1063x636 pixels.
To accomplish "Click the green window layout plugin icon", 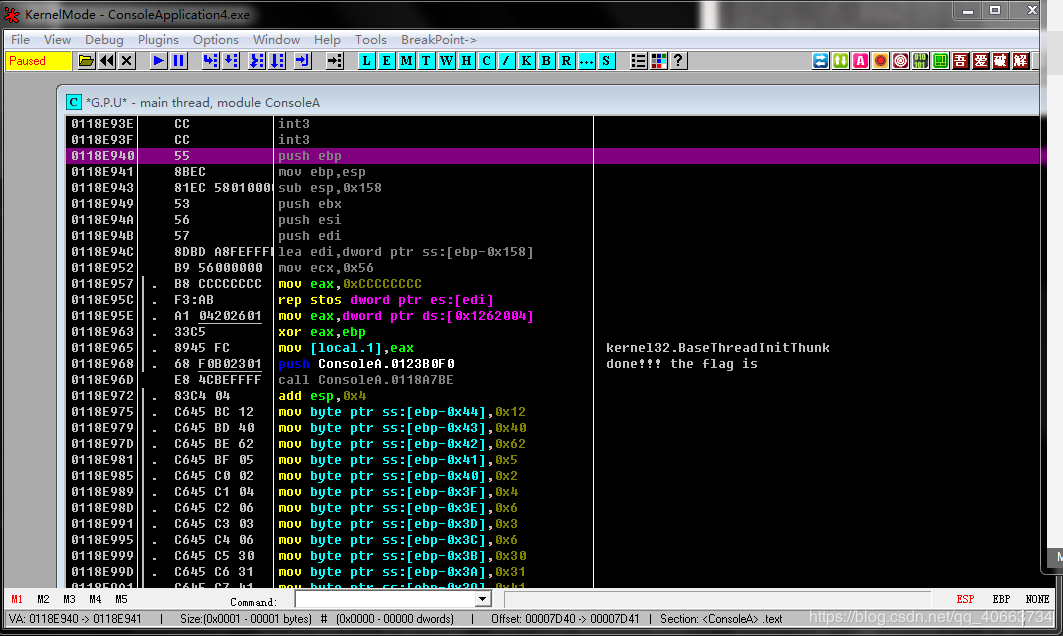I will pyautogui.click(x=941, y=61).
